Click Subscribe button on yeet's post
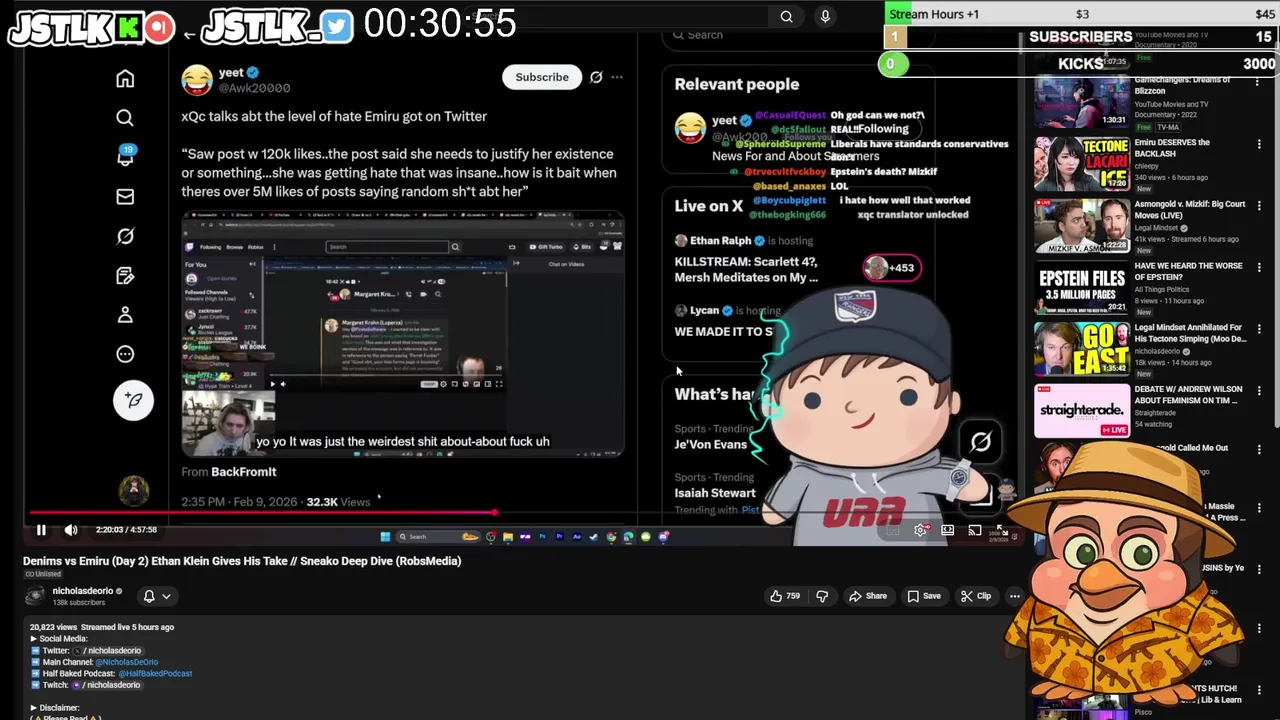Screen dimensions: 1280x720 pyautogui.click(x=542, y=77)
